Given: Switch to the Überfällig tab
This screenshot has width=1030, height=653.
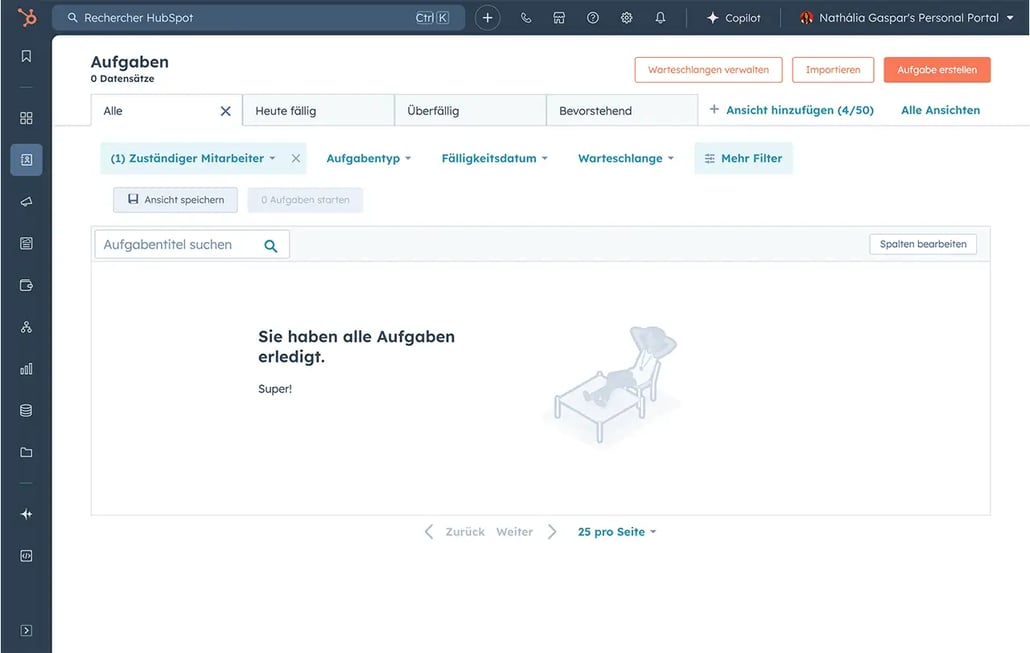Looking at the screenshot, I should [441, 110].
